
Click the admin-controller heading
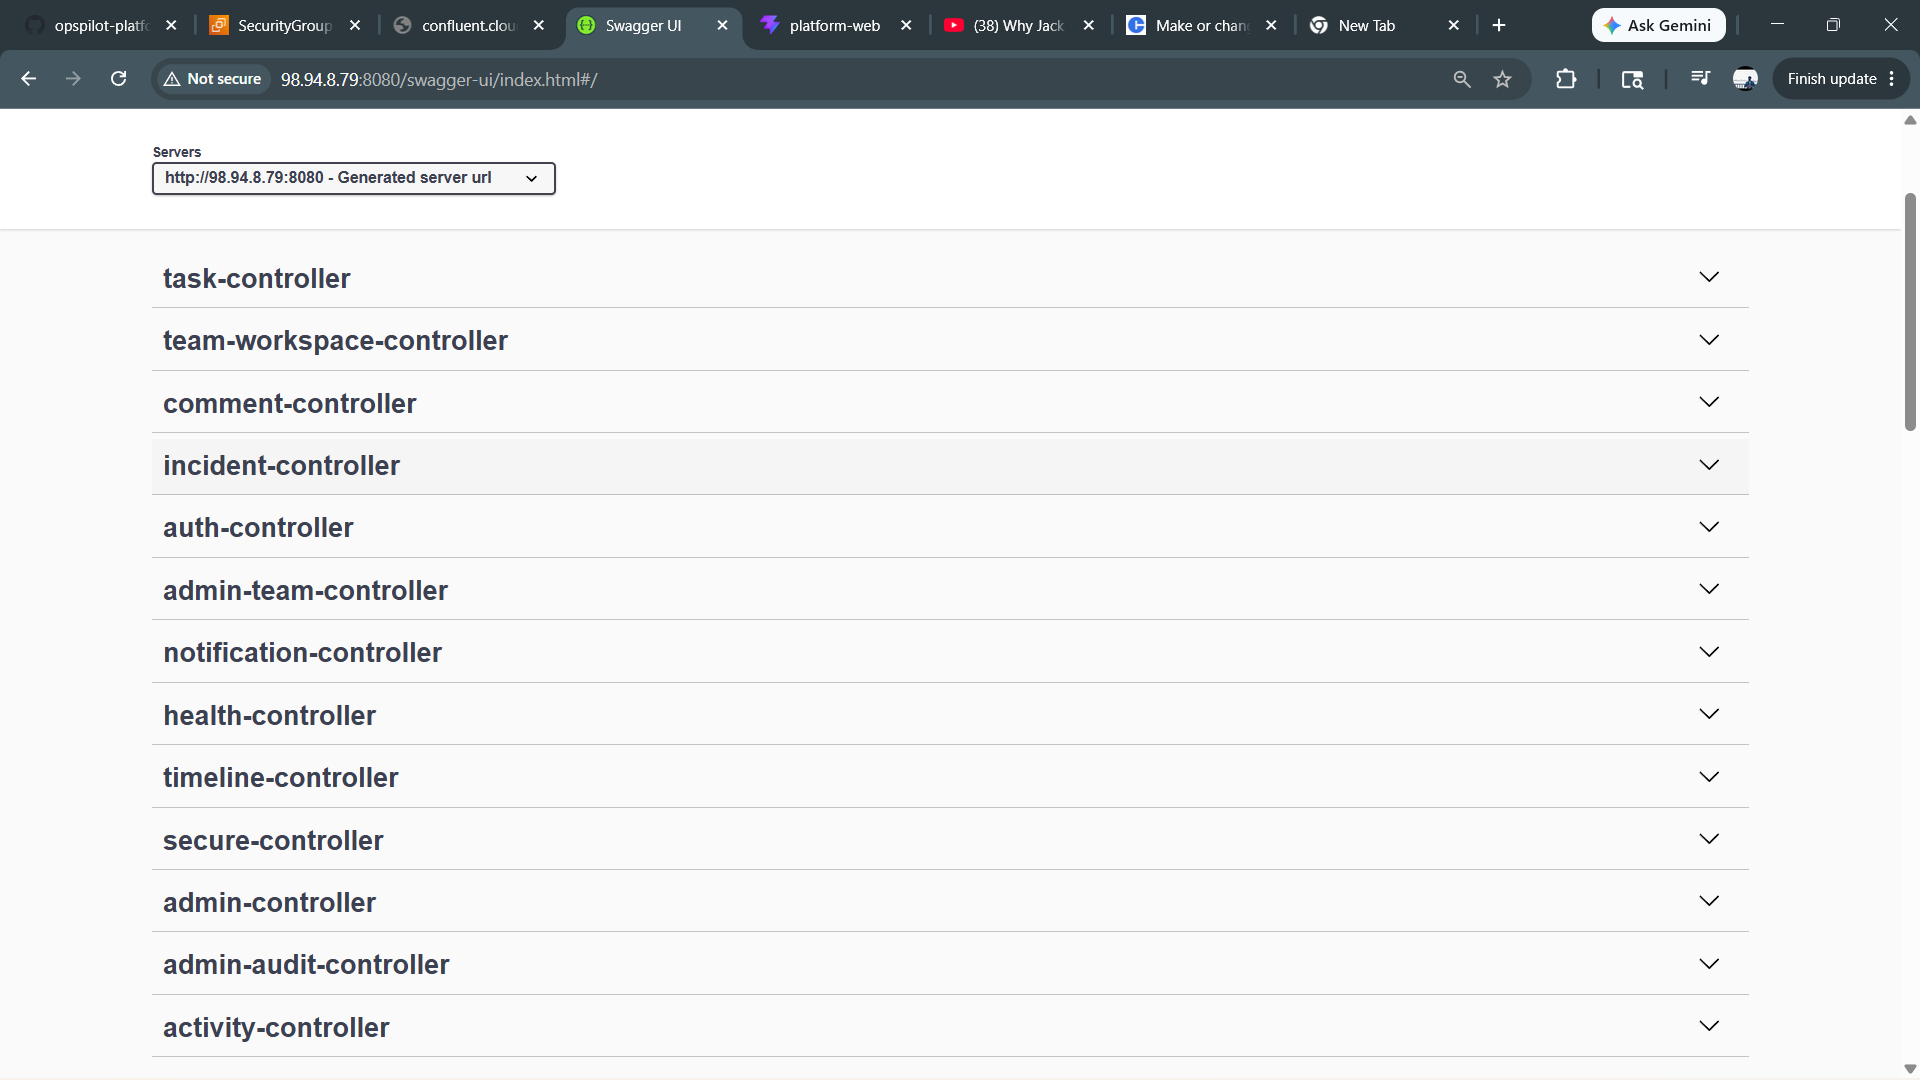click(270, 903)
